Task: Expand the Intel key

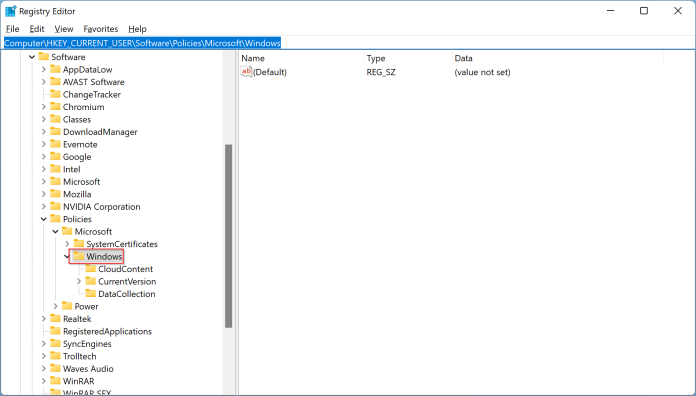Action: tap(44, 169)
